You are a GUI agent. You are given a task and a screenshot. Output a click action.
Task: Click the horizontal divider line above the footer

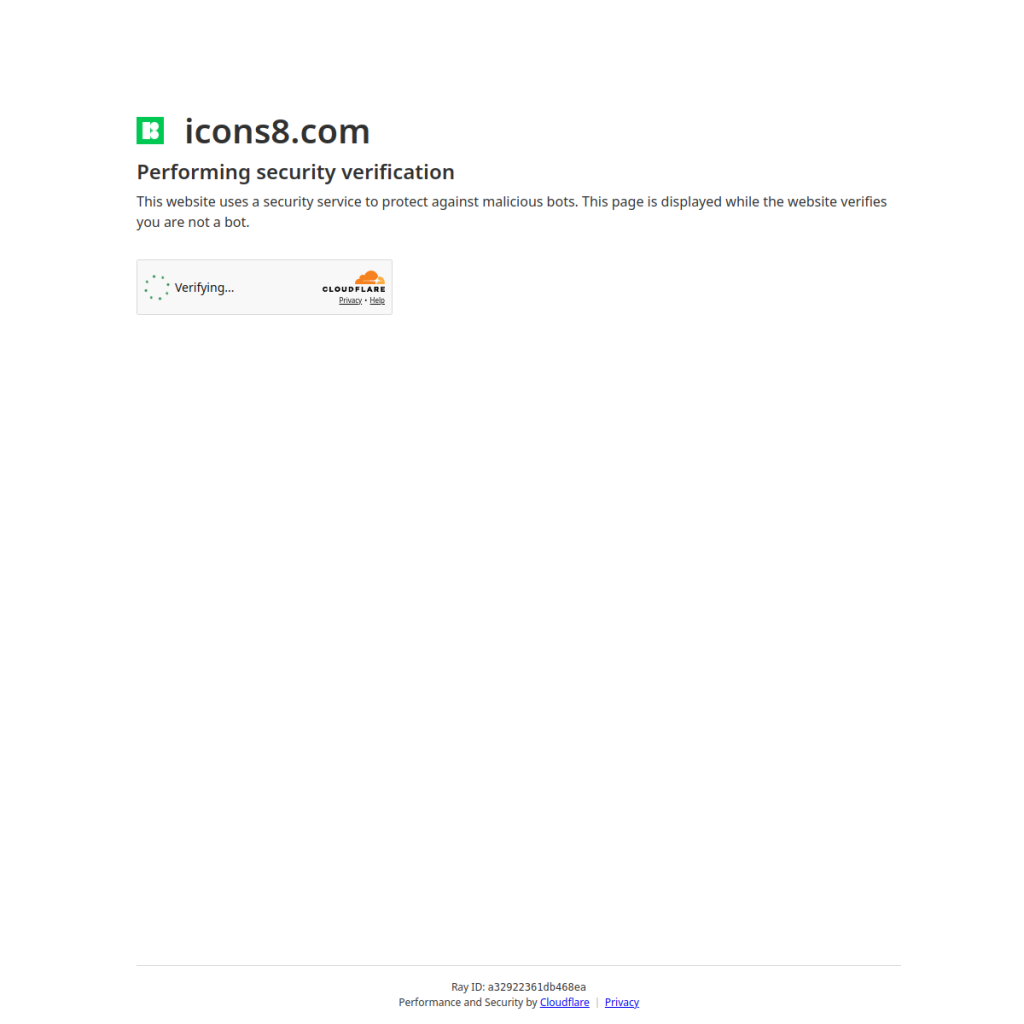[519, 965]
